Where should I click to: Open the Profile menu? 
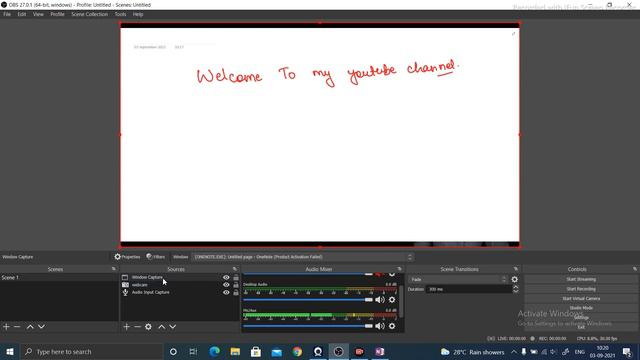coord(58,14)
